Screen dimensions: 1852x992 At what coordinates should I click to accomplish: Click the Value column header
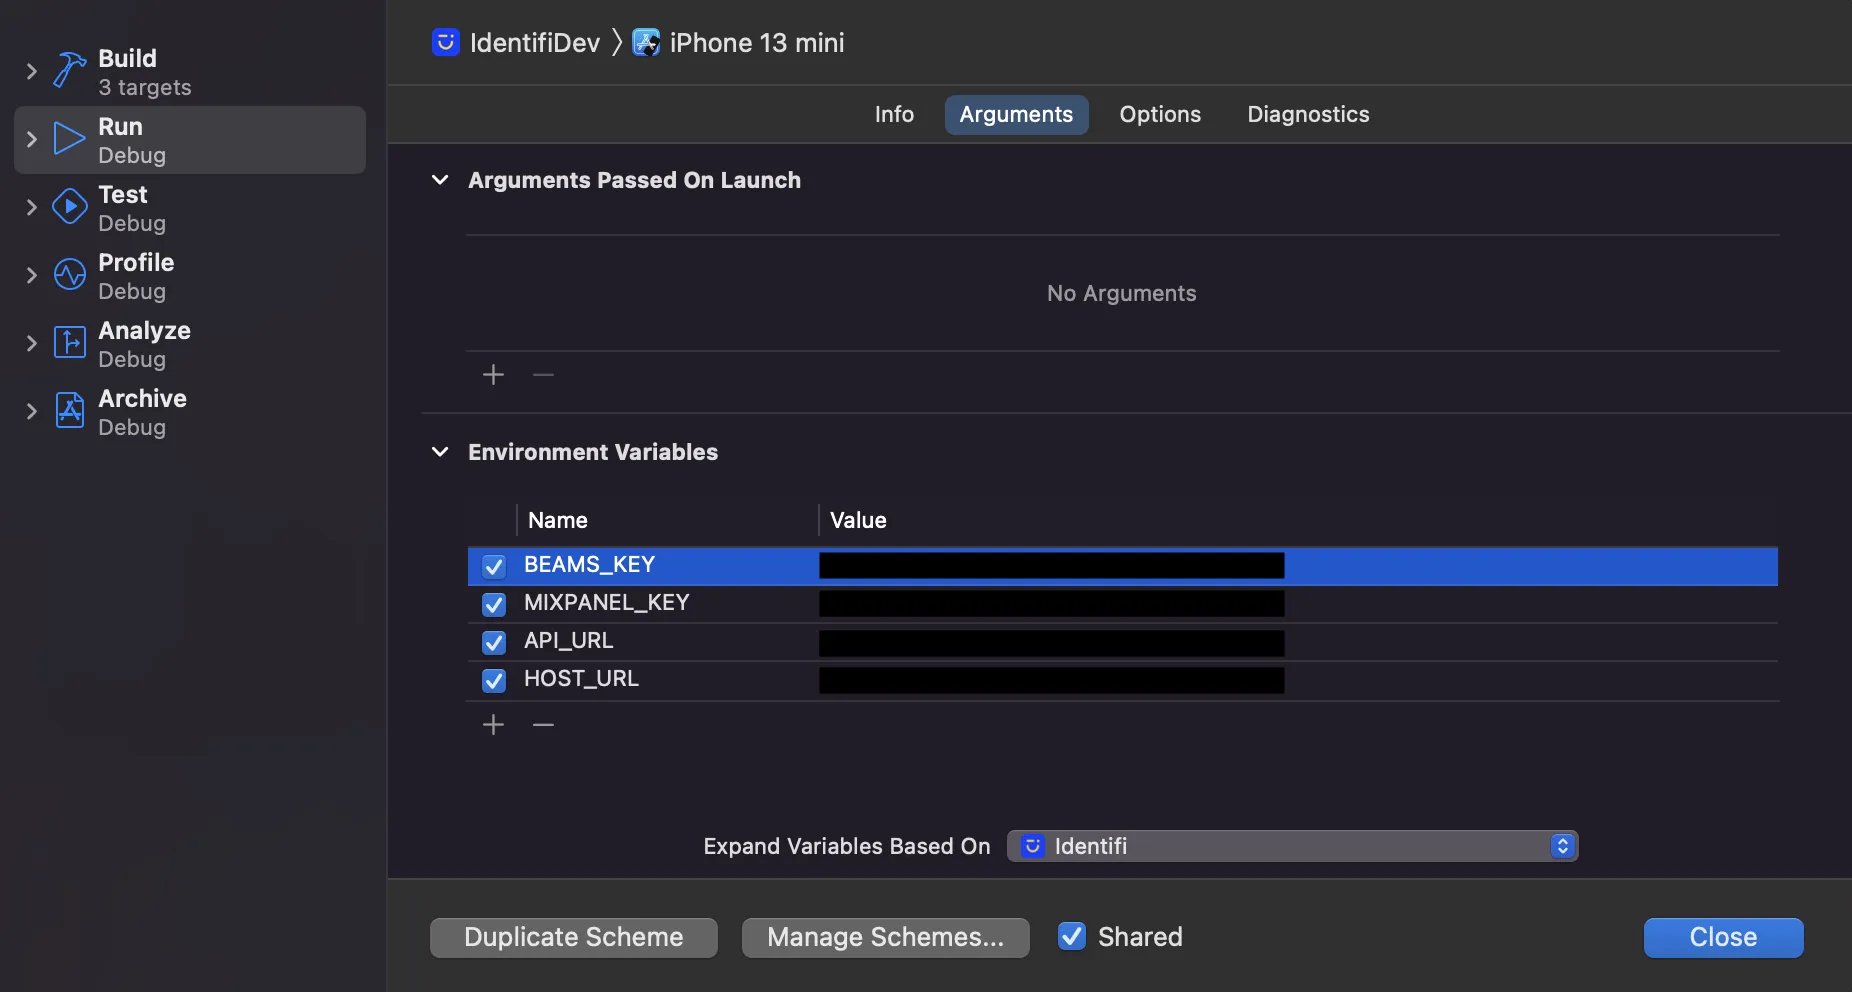(x=858, y=520)
